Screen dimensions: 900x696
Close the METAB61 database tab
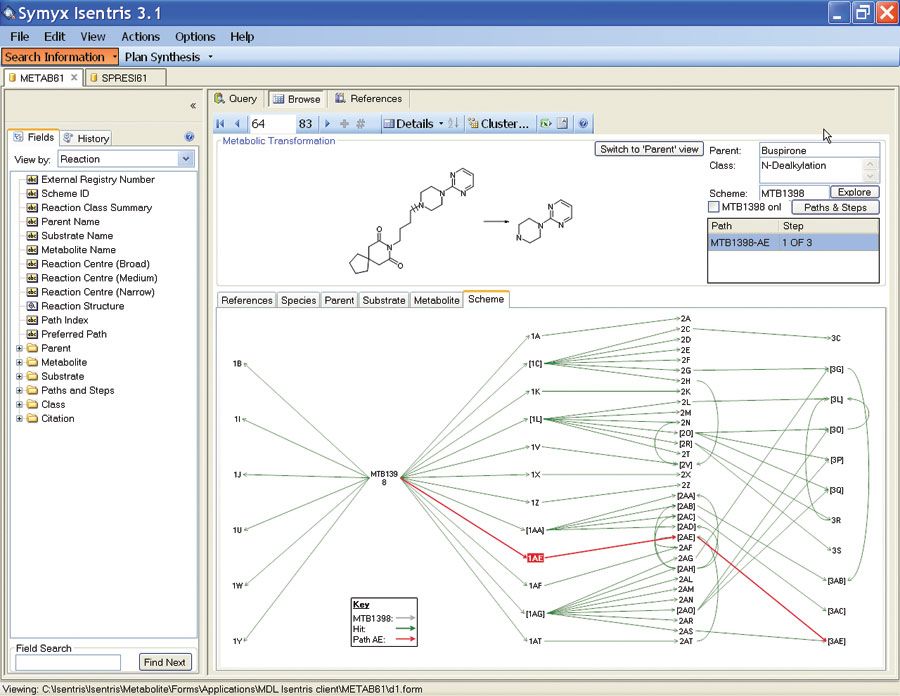(74, 77)
